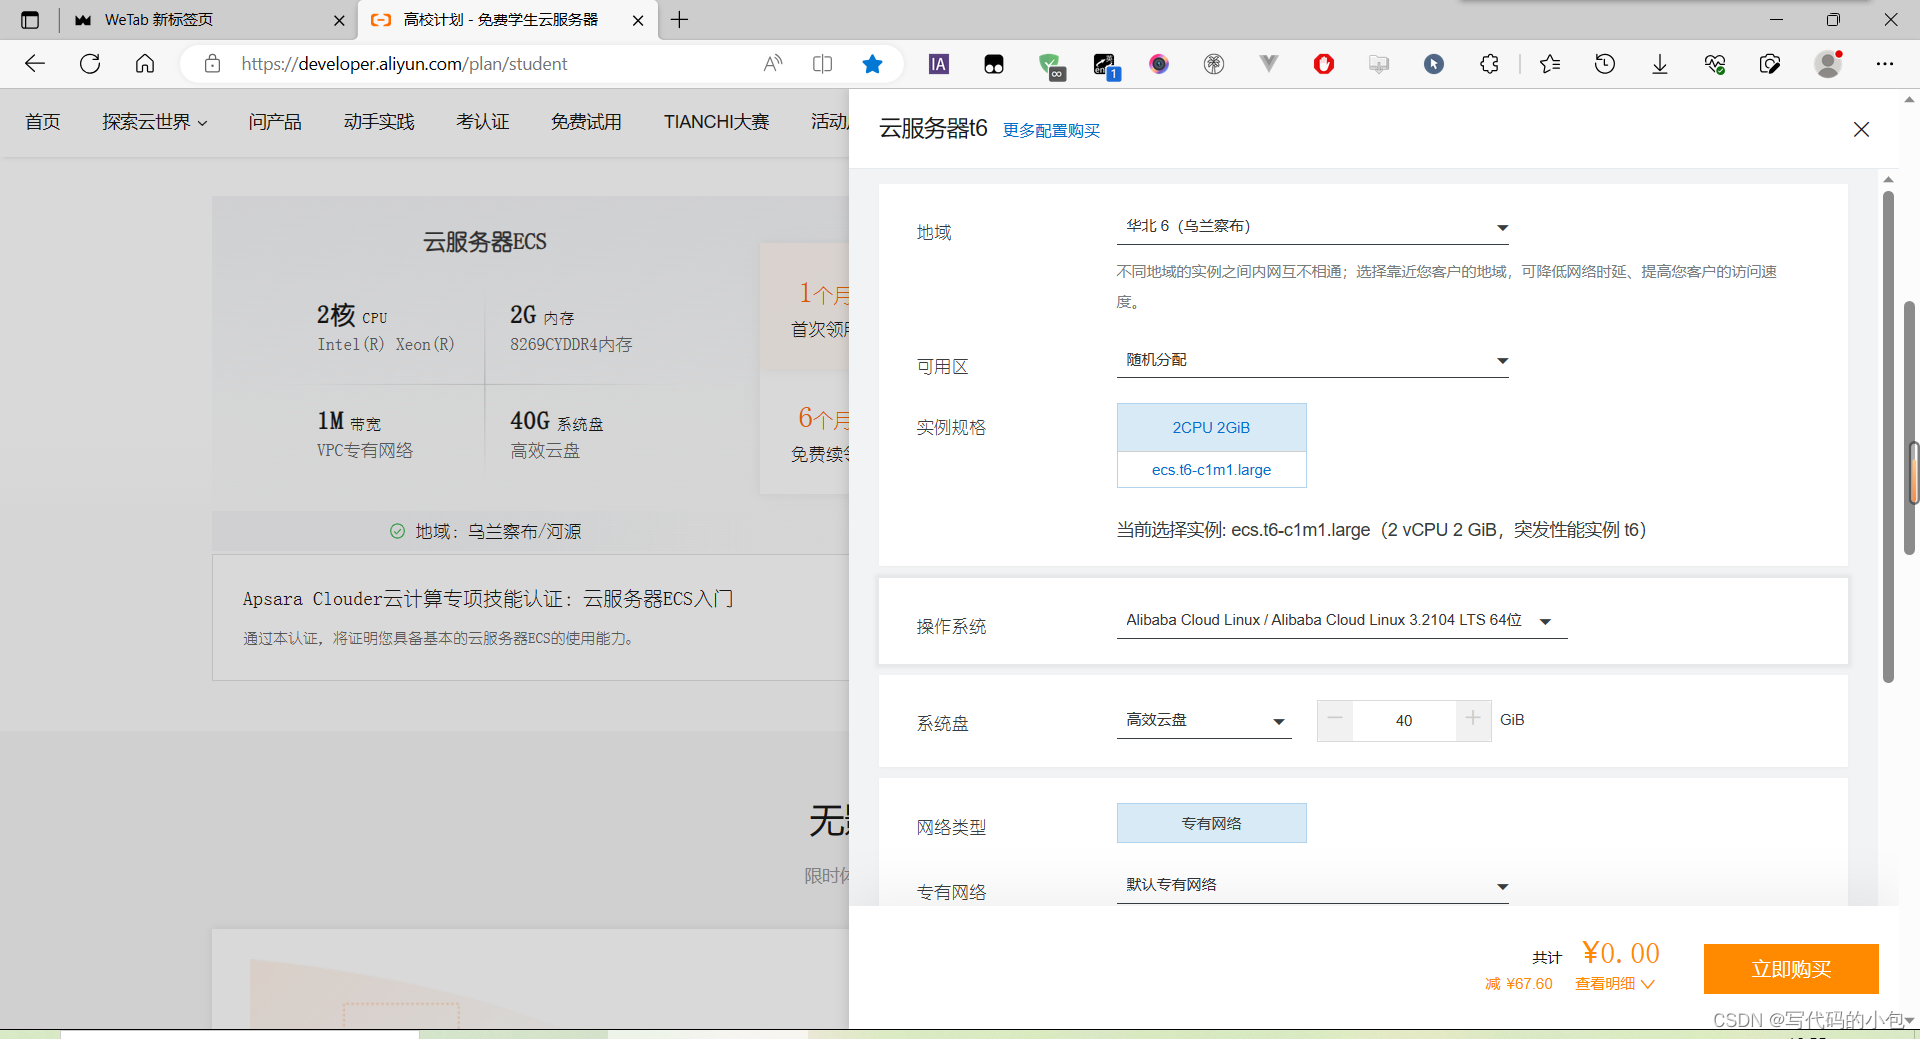1920x1039 pixels.
Task: Click the address bar URL
Action: pyautogui.click(x=404, y=64)
